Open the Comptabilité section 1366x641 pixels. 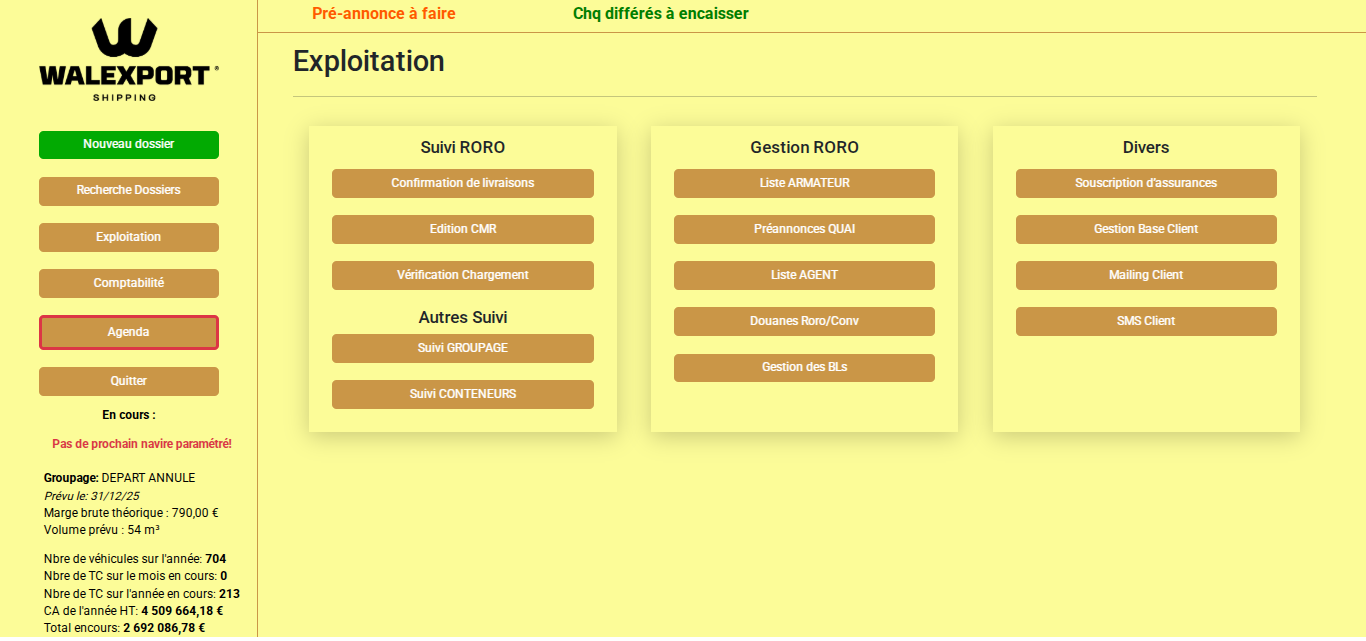pos(128,283)
